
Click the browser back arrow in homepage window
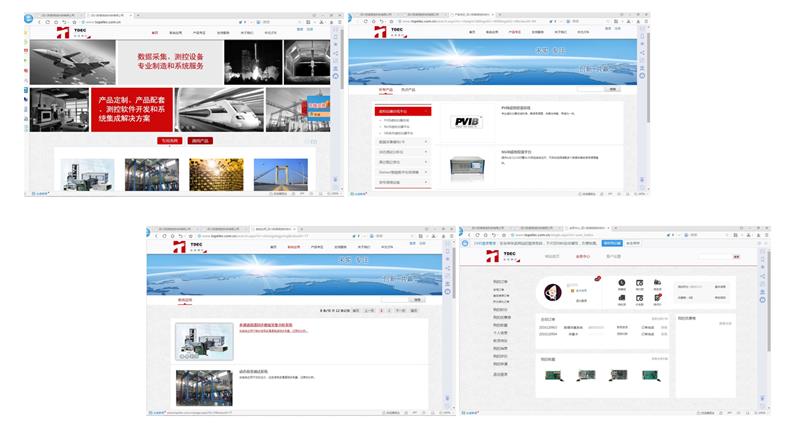(x=40, y=22)
